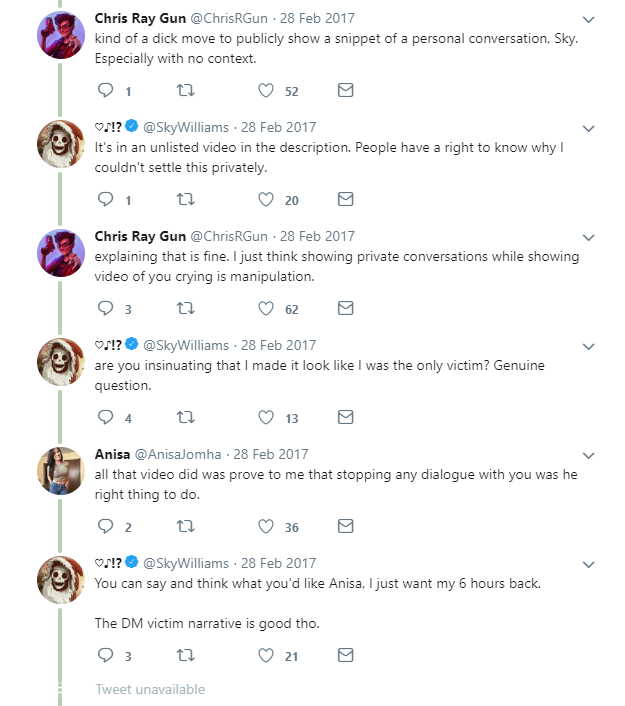This screenshot has height=706, width=625.
Task: Like Anisa's tweet with 36 likes
Action: pos(266,527)
